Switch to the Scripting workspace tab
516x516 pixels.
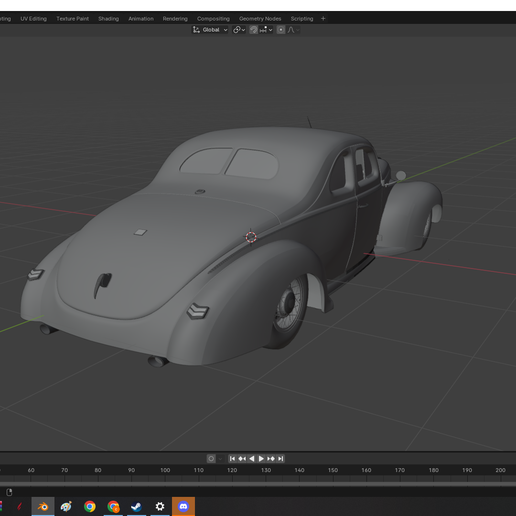[302, 19]
